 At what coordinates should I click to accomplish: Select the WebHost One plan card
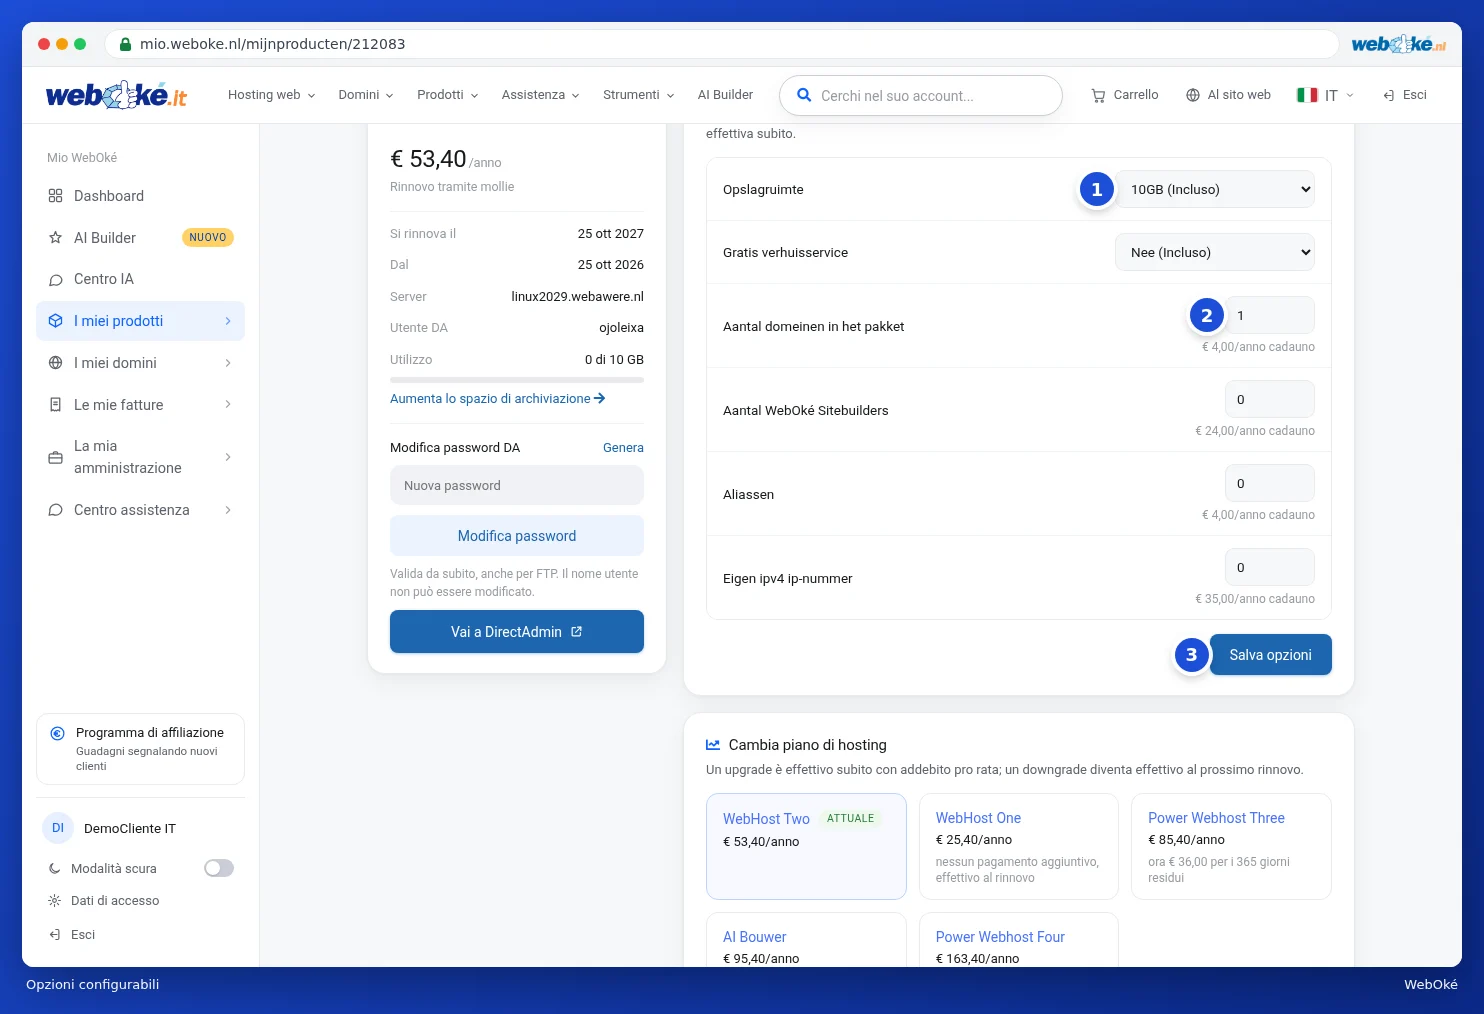(1019, 846)
